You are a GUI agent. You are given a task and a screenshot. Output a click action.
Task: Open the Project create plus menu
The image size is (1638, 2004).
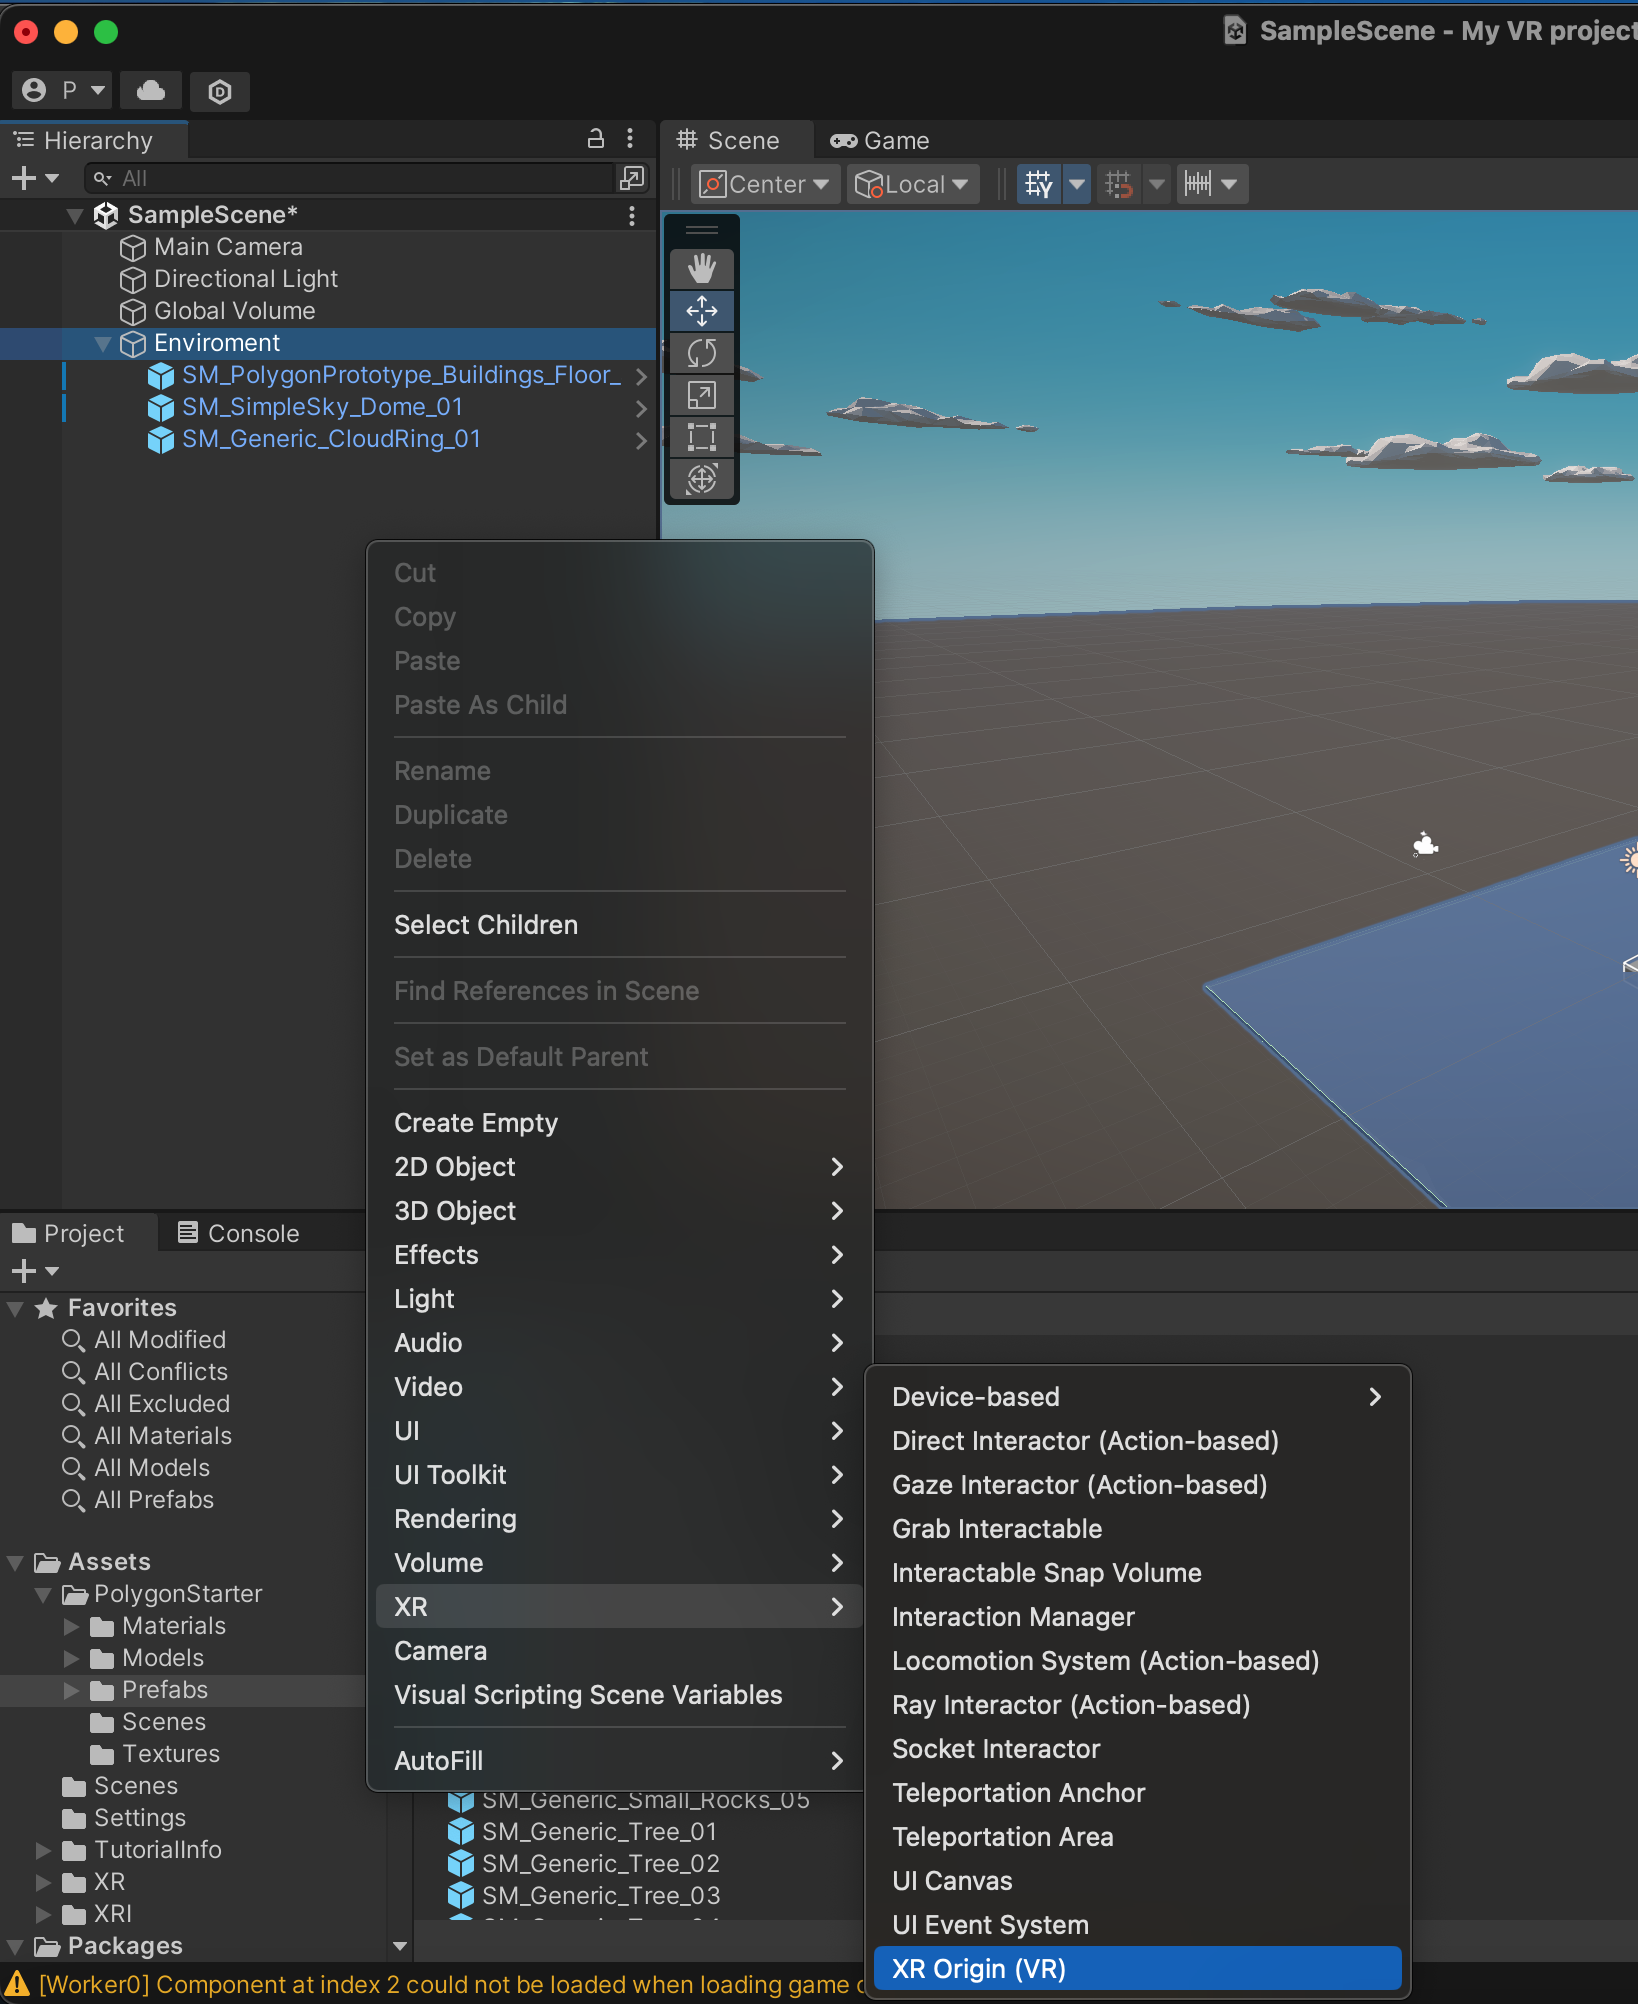click(35, 1271)
